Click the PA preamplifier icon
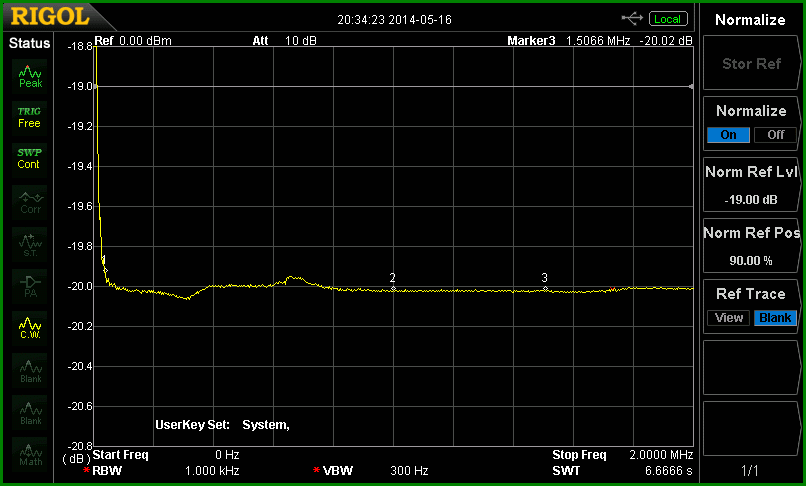Viewport: 806px width, 486px height. point(30,286)
